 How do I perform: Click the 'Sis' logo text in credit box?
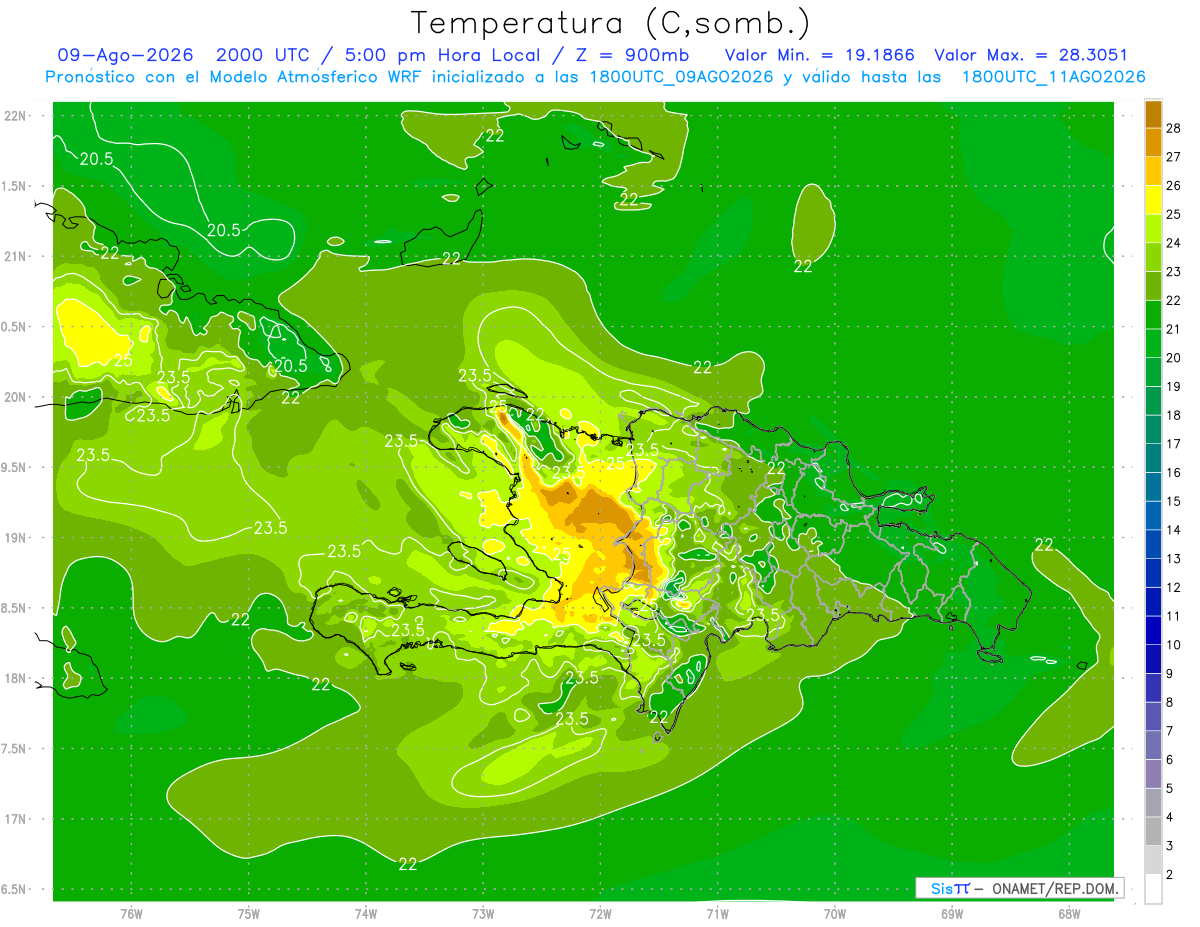click(940, 888)
